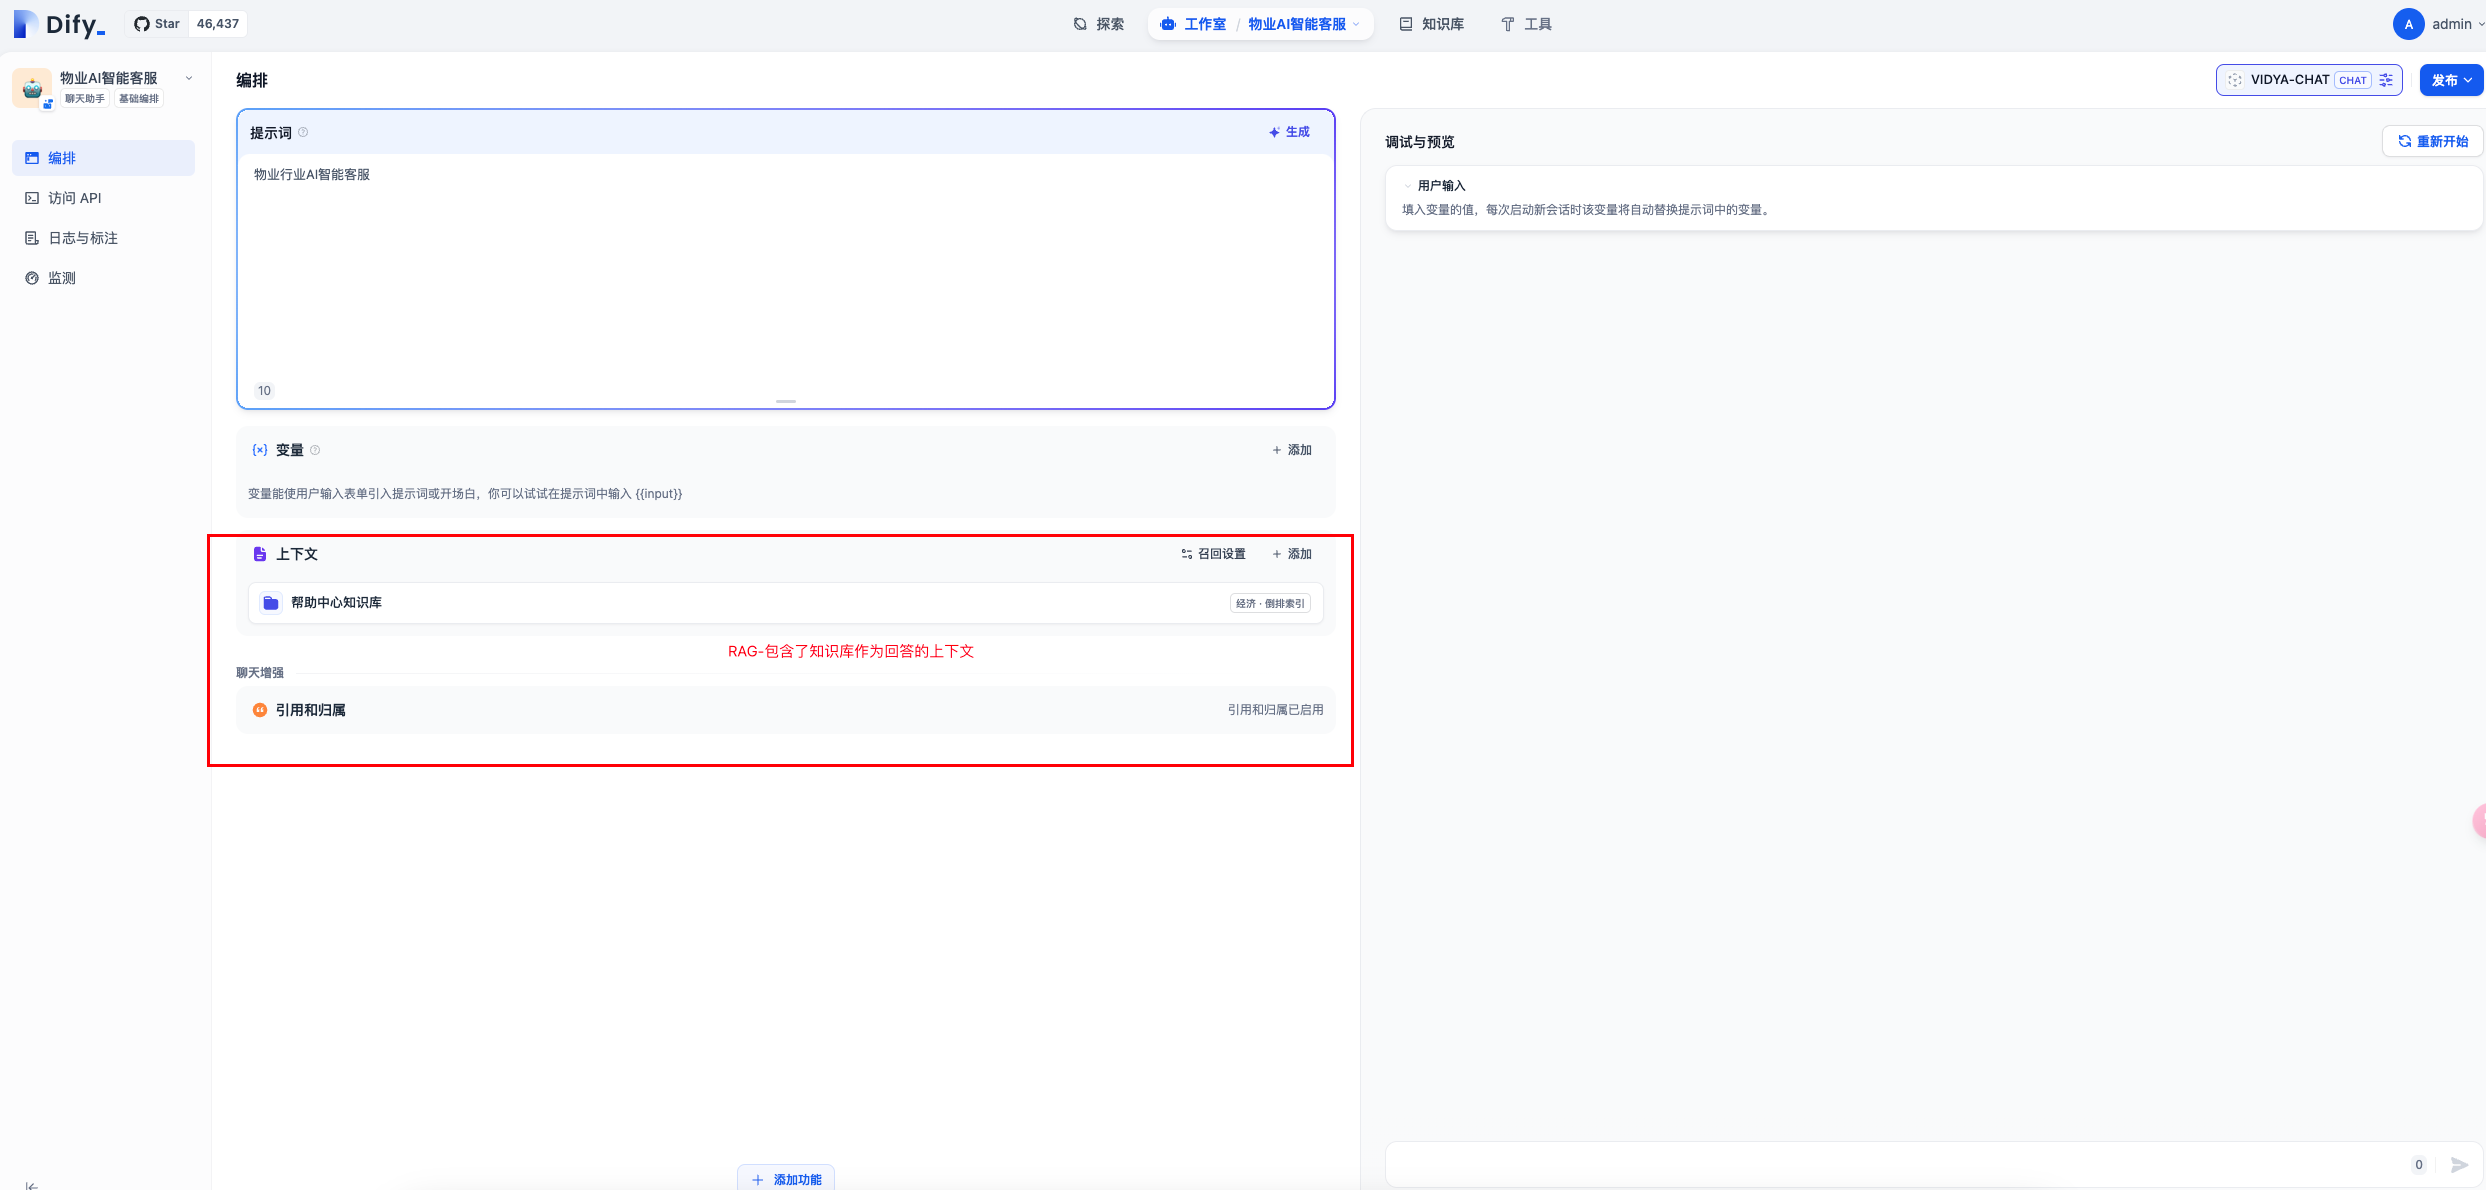This screenshot has height=1190, width=2486.
Task: Click the send message arrow icon
Action: (2460, 1164)
